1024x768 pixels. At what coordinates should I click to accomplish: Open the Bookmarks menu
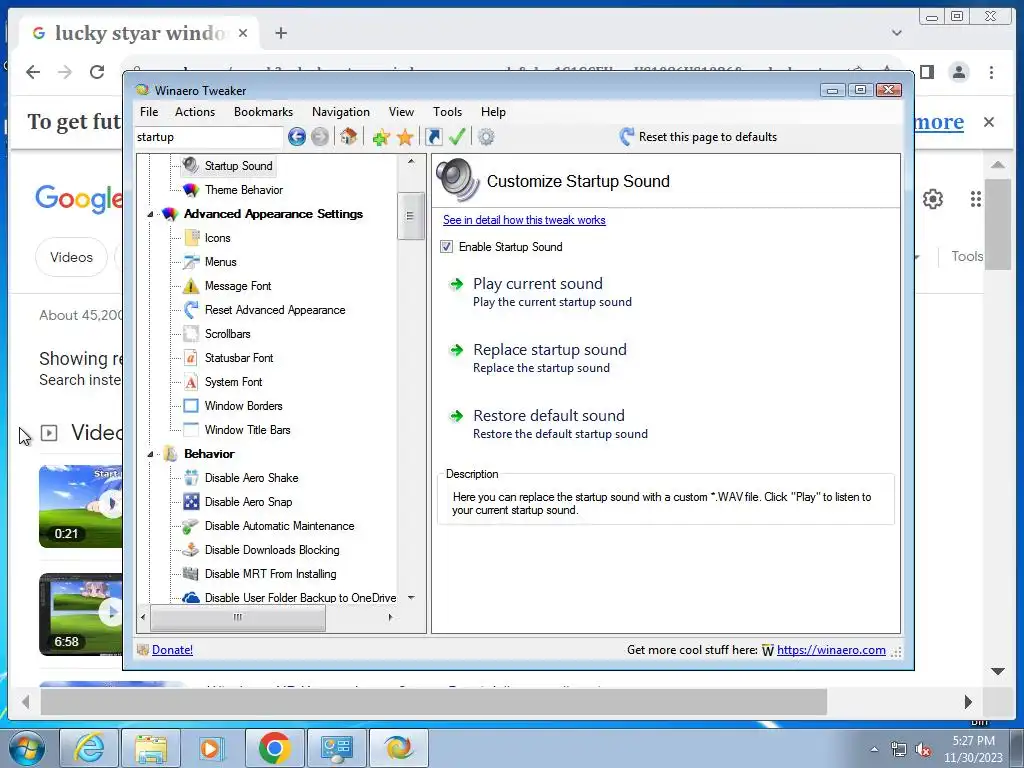pos(263,112)
